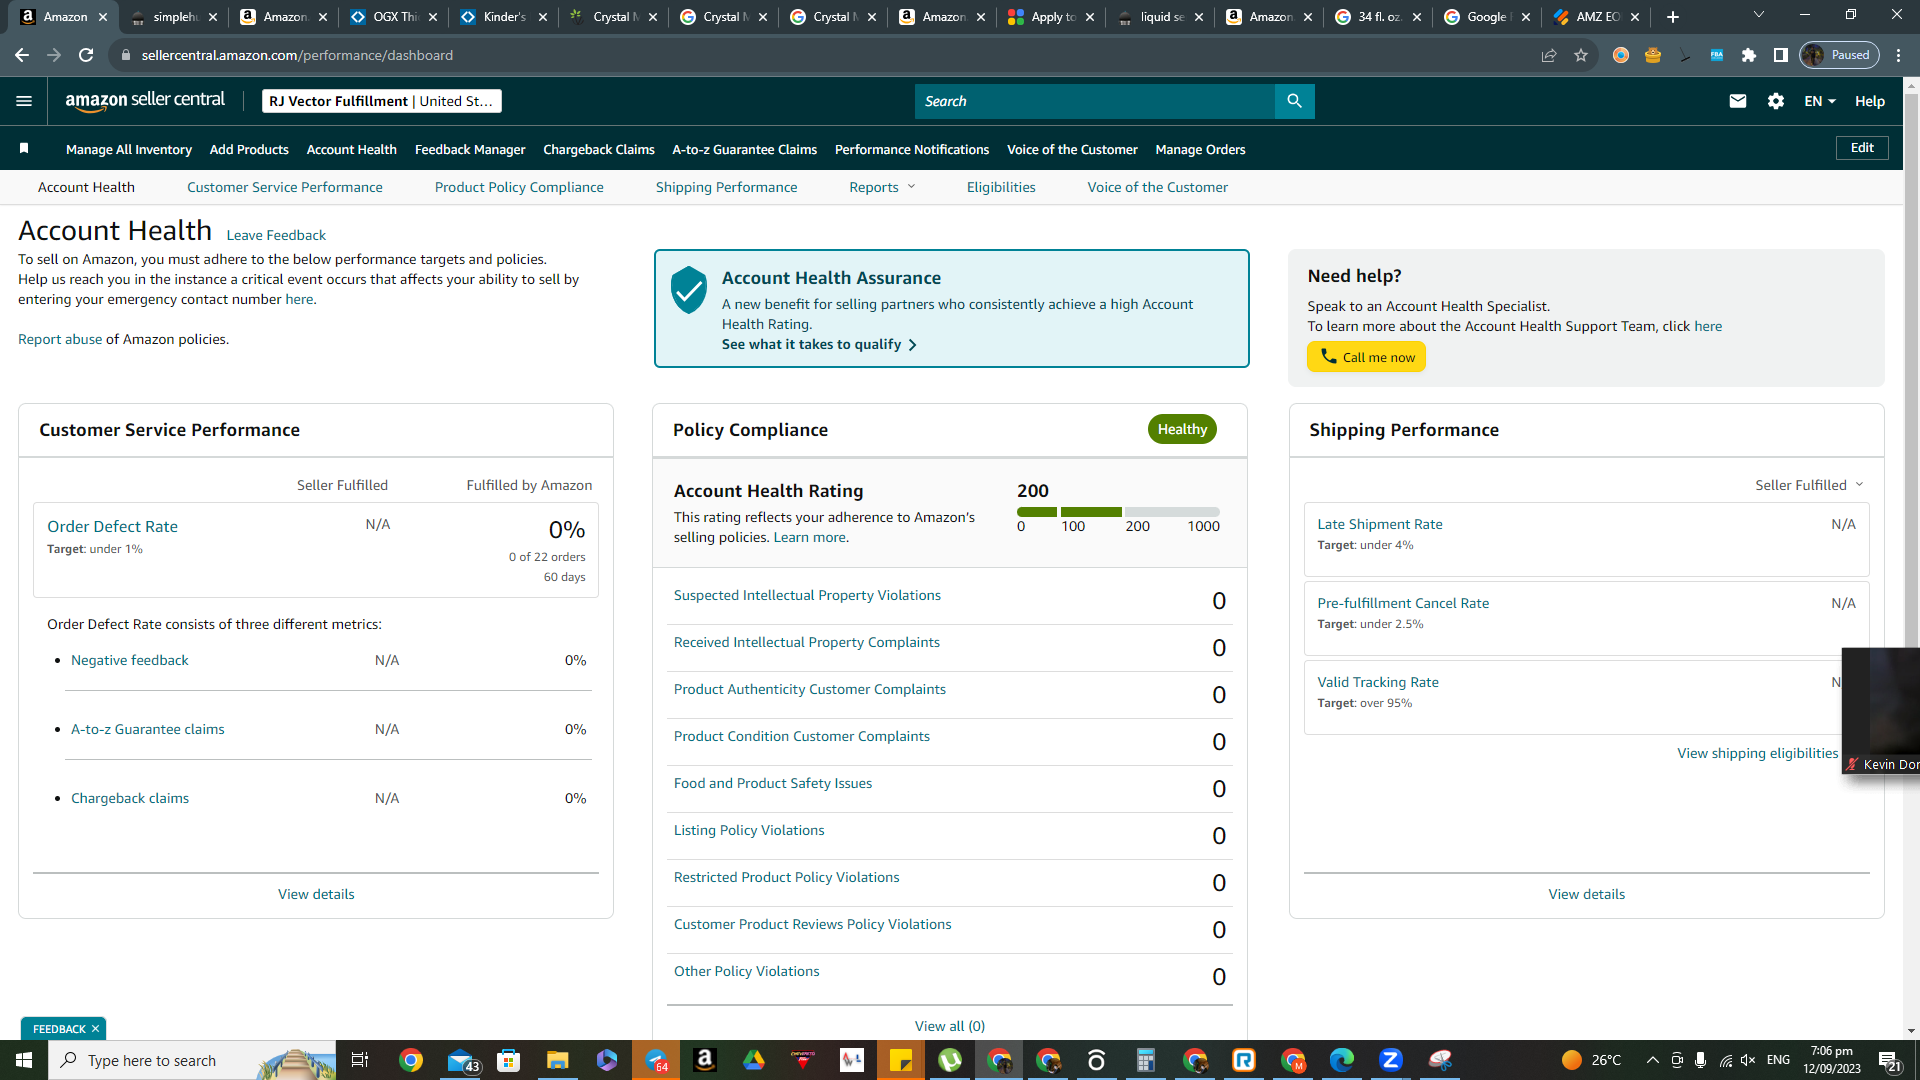Open View shipping eligibilities link
Viewport: 1920px width, 1080px height.
[1757, 753]
